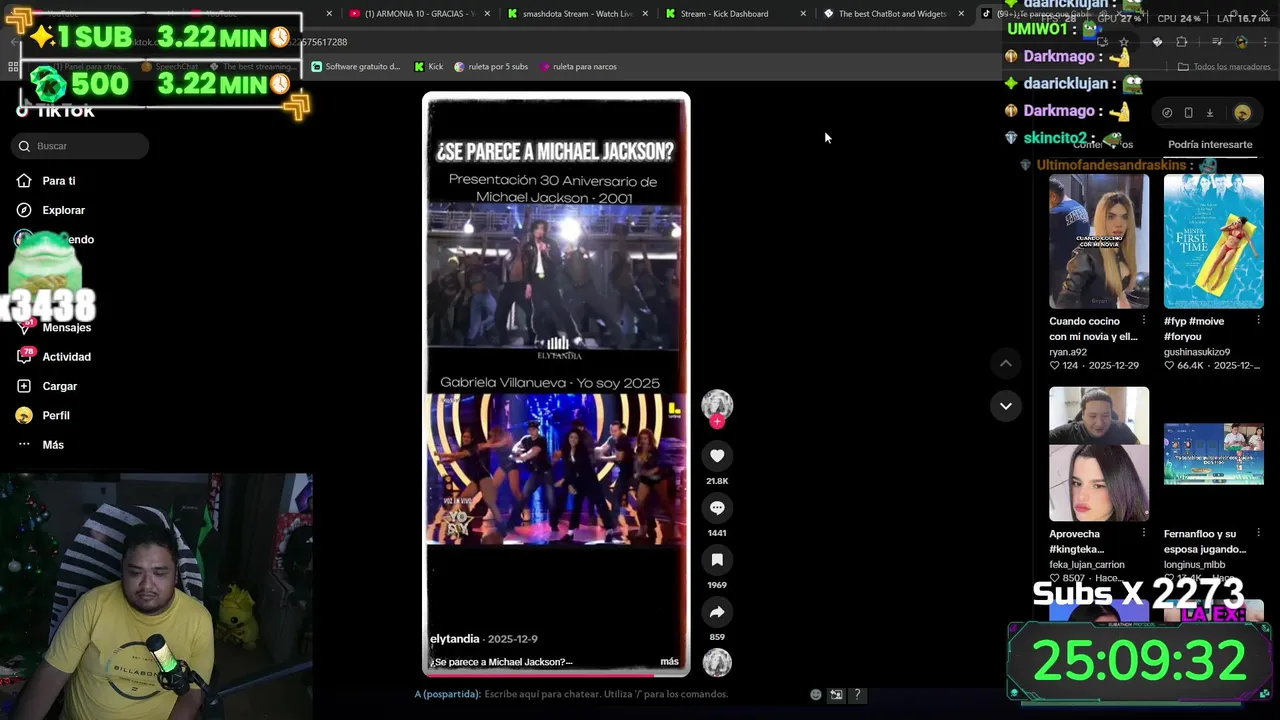Open the browser profile avatar
The height and width of the screenshot is (720, 1280).
pos(1241,42)
